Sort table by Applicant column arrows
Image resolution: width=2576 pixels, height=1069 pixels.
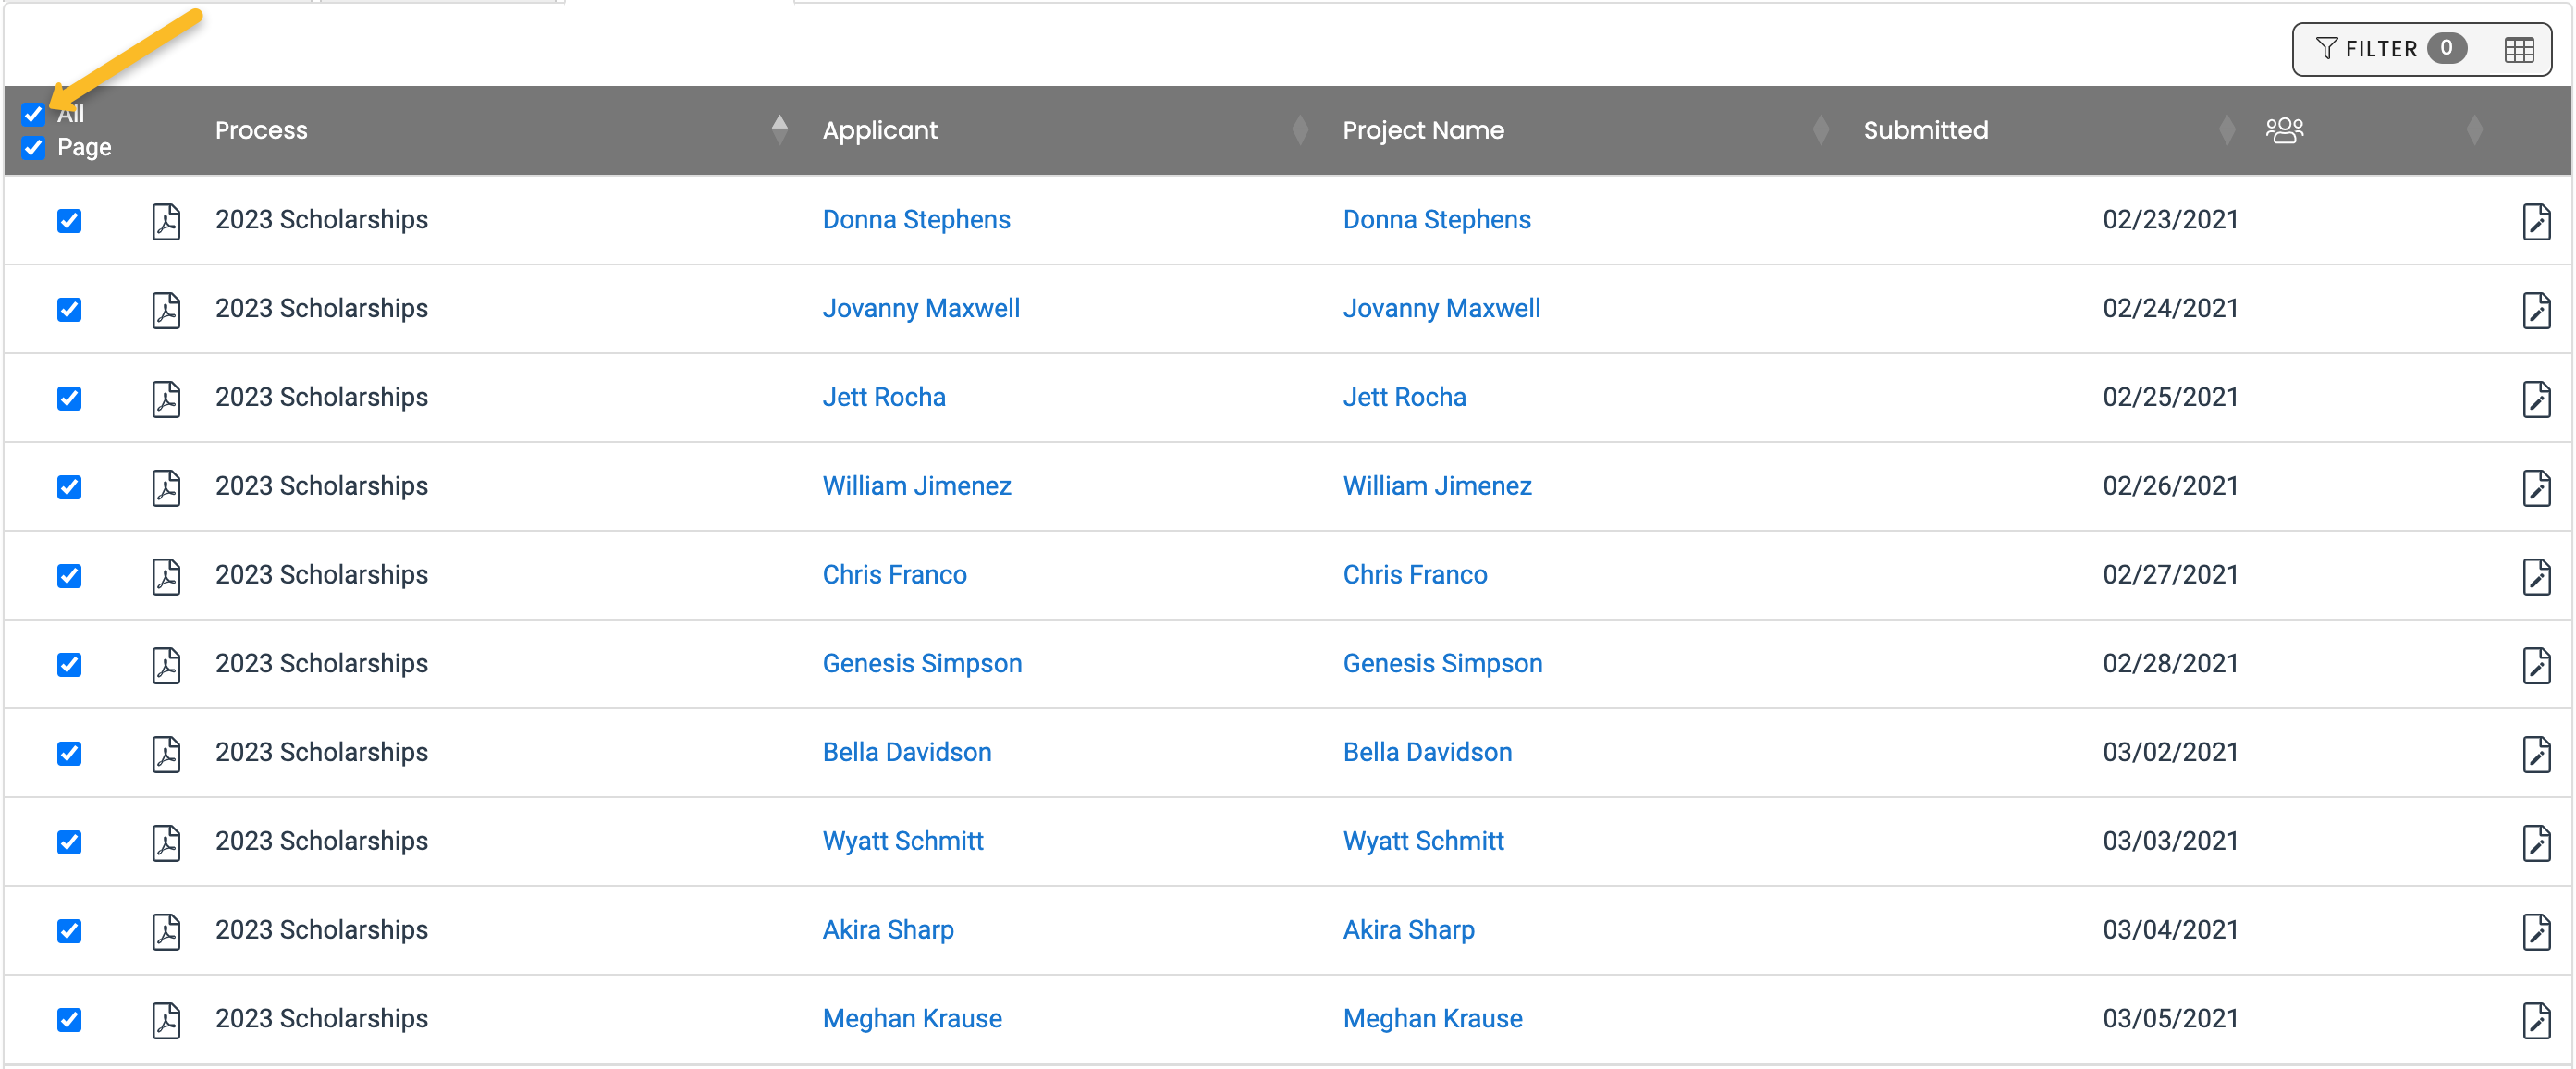tap(1299, 130)
